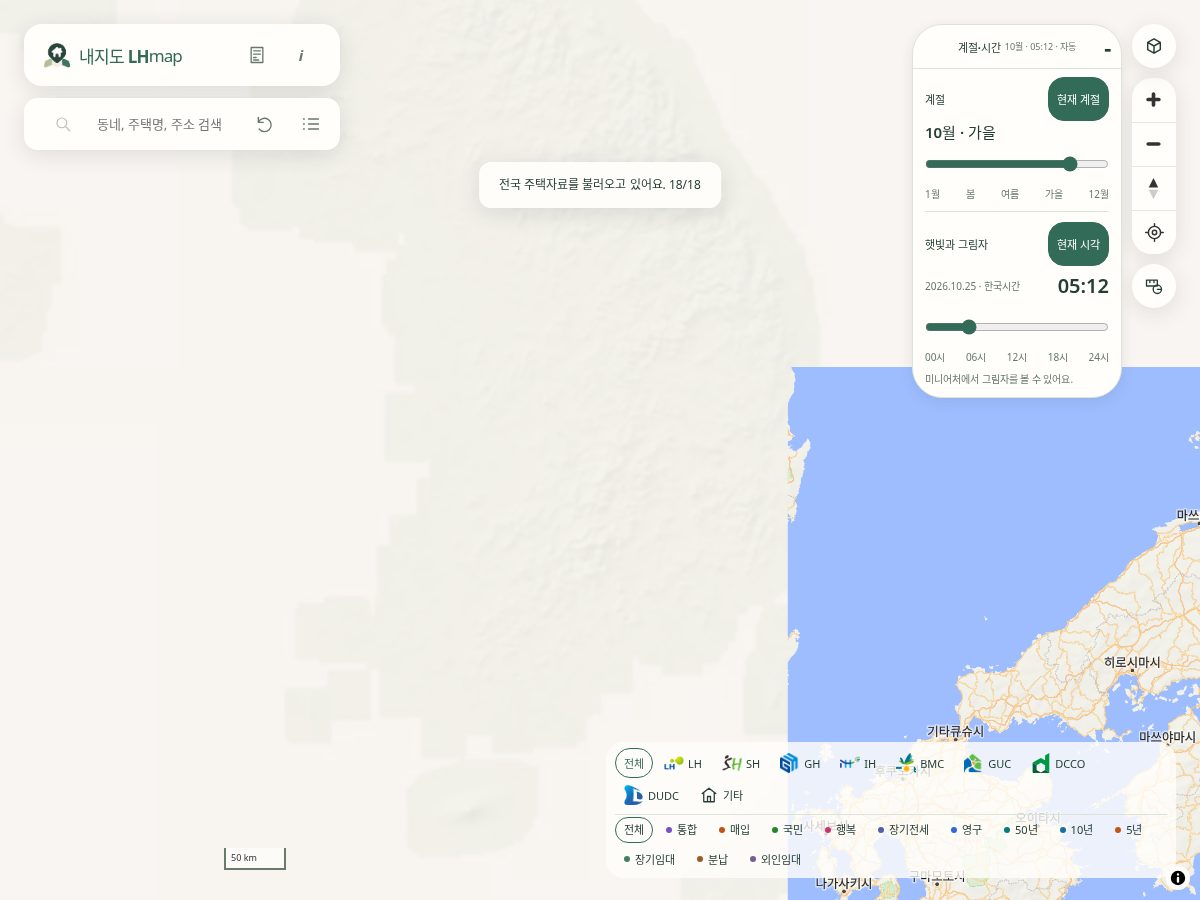
Task: Locate me with the crosshair button
Action: (1154, 232)
